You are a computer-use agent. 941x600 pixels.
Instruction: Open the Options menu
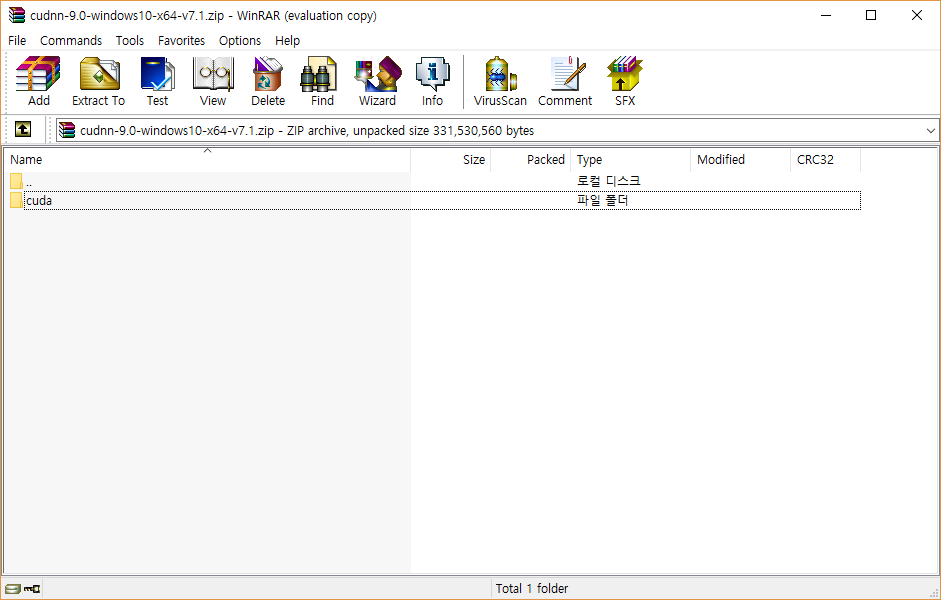point(240,41)
